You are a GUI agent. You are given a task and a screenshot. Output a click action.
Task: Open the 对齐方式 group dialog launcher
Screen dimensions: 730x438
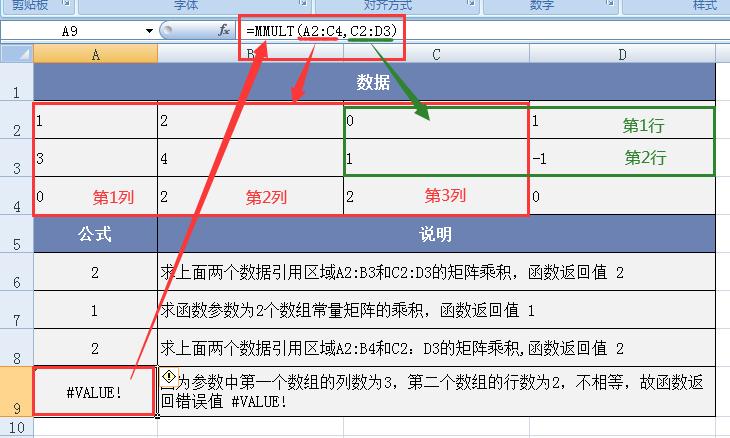coord(472,3)
